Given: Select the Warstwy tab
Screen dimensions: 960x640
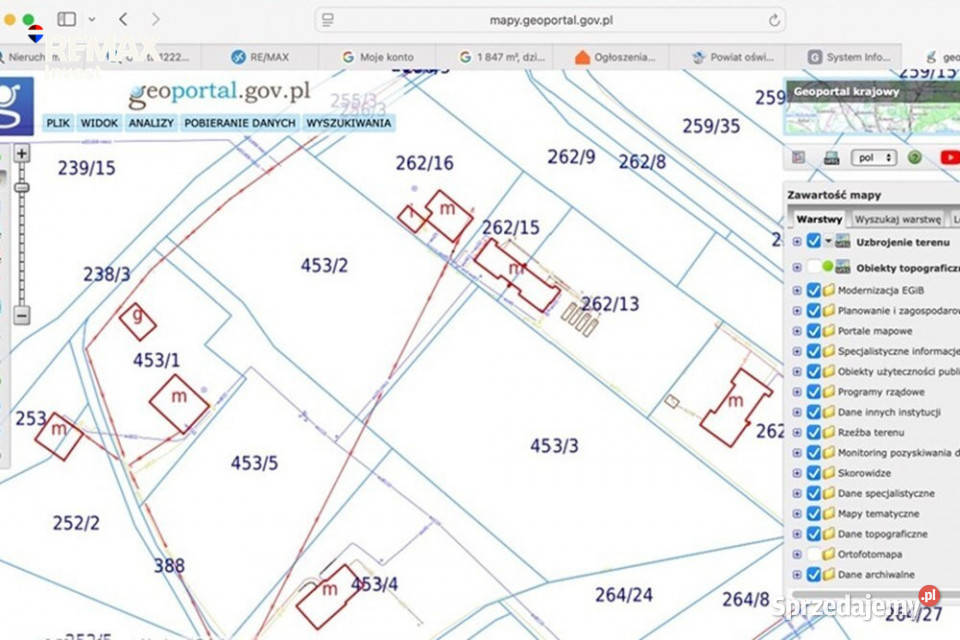Looking at the screenshot, I should click(x=819, y=219).
